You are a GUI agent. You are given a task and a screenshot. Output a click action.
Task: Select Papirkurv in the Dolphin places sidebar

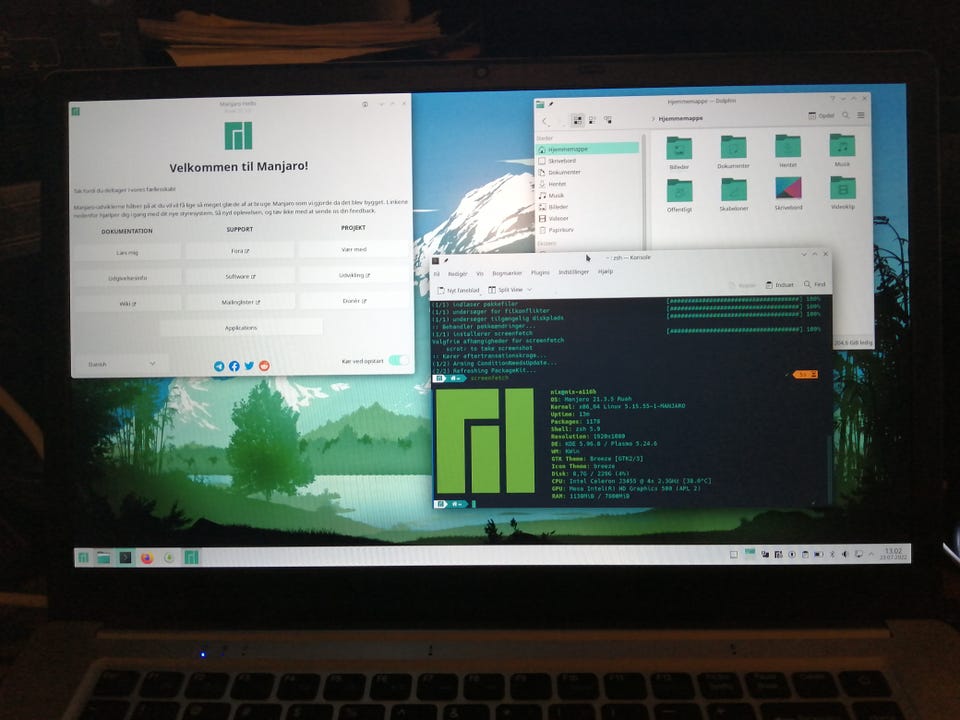pyautogui.click(x=587, y=230)
